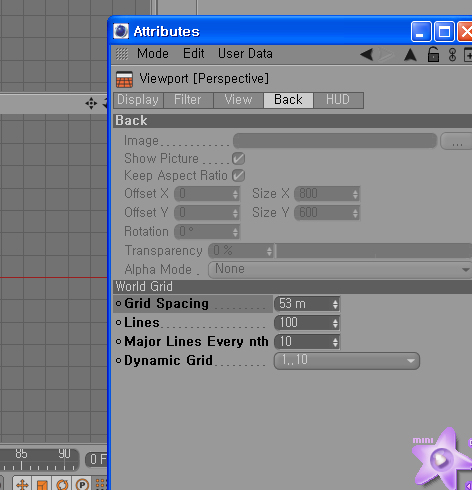
Task: Switch to the HUD tab
Action: [338, 100]
